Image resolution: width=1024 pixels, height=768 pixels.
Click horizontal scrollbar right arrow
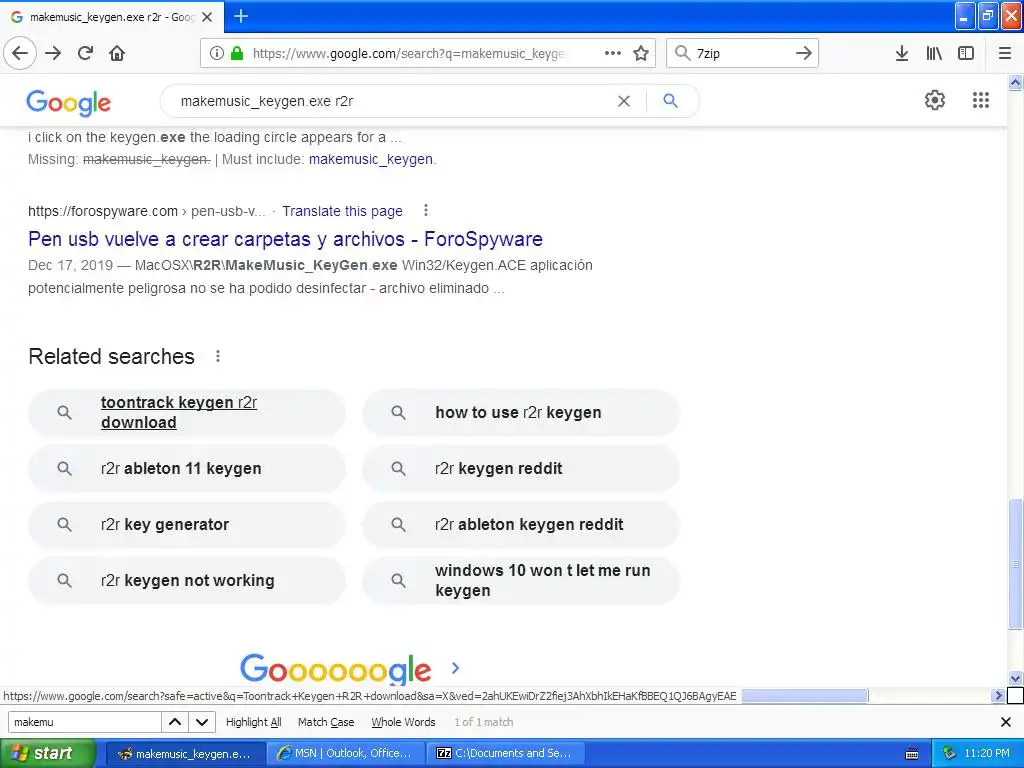(x=998, y=696)
